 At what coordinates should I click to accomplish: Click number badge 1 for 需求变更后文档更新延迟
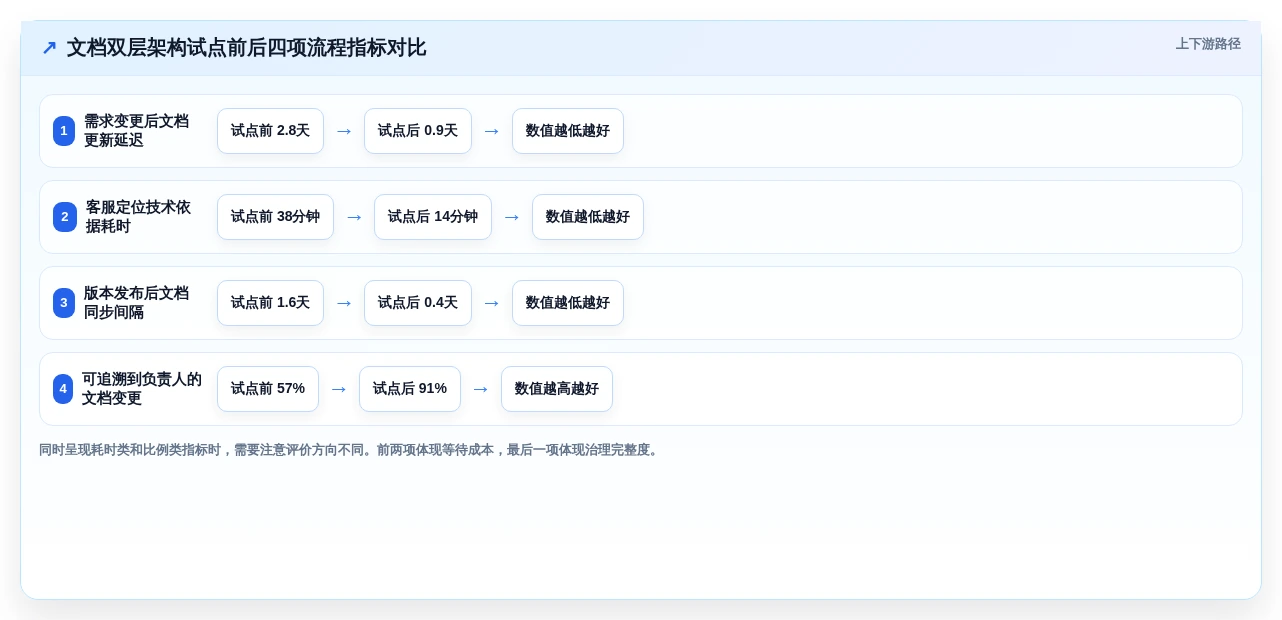pyautogui.click(x=64, y=131)
